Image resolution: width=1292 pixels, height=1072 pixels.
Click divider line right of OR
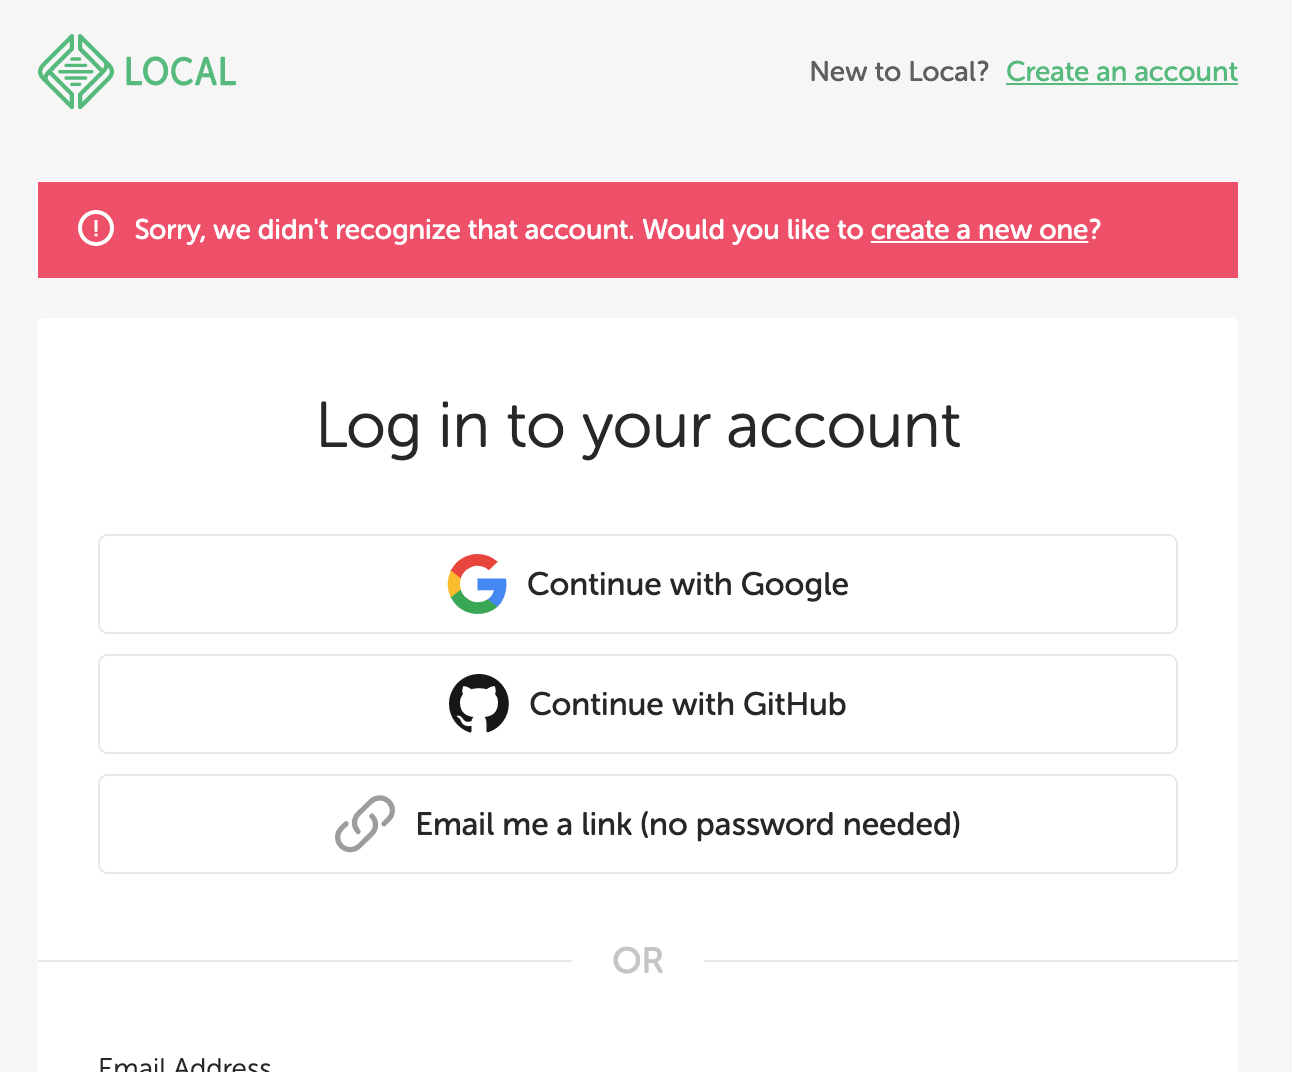[x=970, y=961]
